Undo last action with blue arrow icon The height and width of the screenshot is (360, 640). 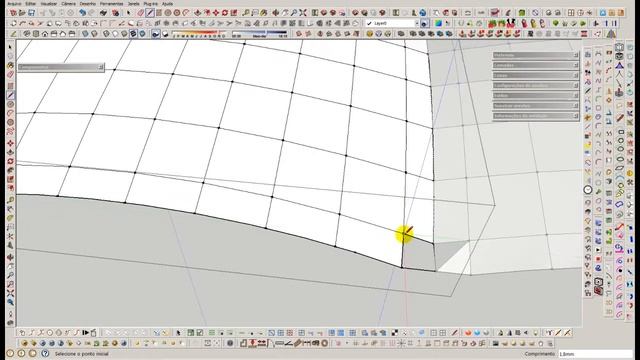coord(82,13)
